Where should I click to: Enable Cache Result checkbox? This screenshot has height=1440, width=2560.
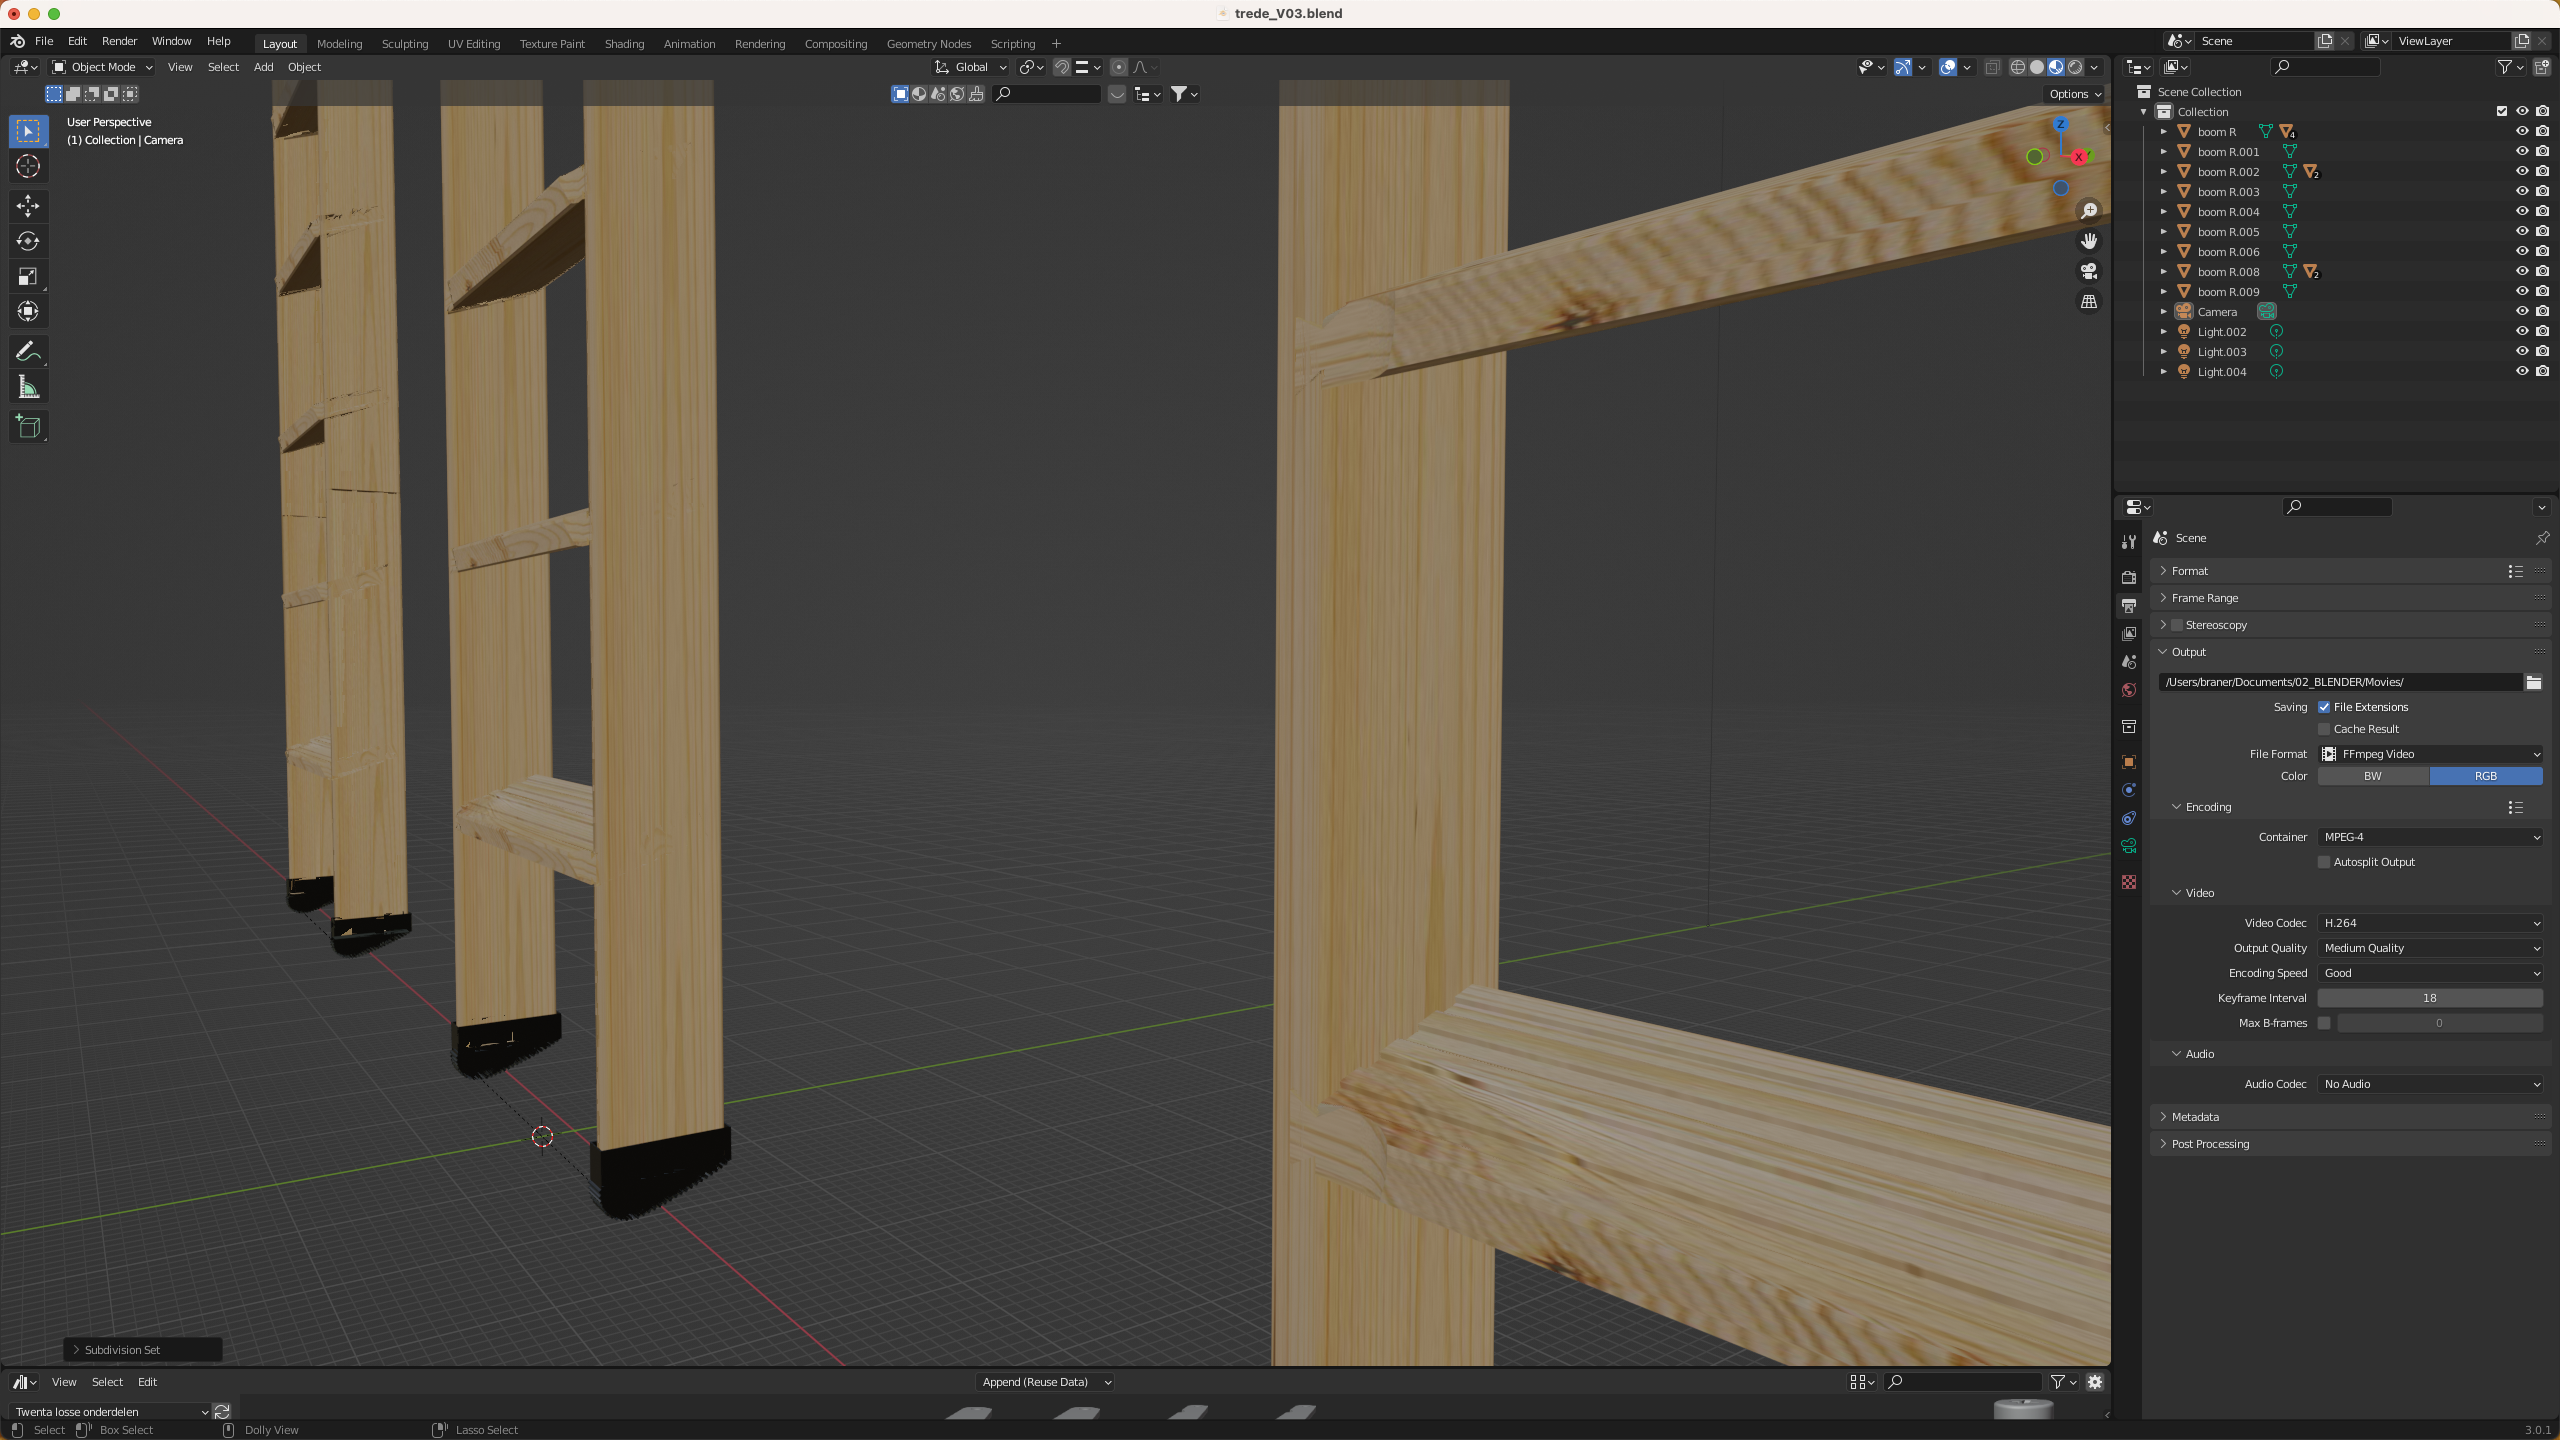2324,729
